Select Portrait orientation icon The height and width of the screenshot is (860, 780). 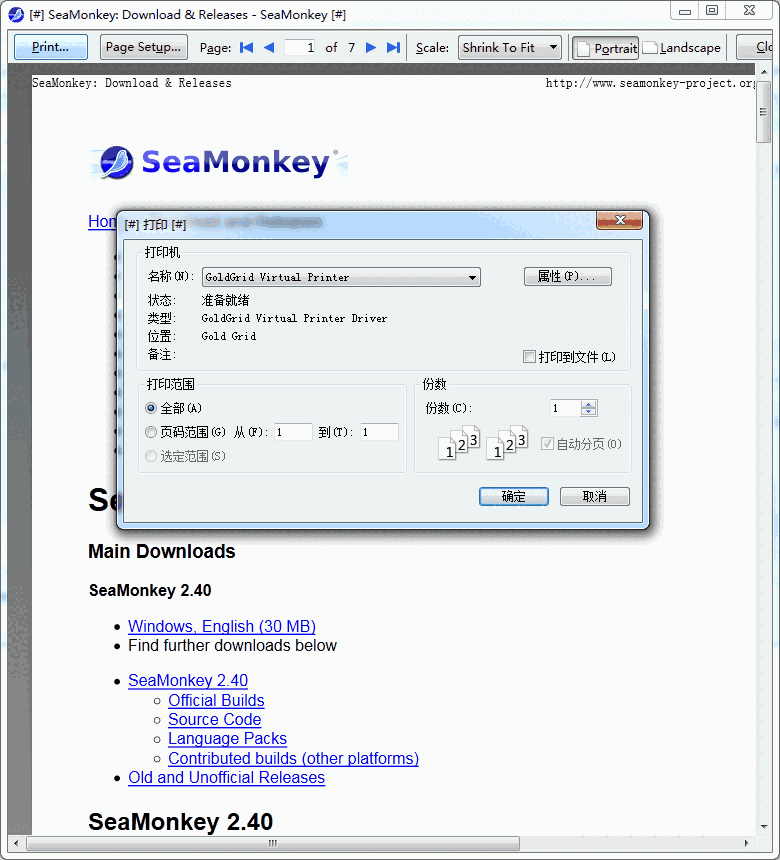[x=582, y=48]
